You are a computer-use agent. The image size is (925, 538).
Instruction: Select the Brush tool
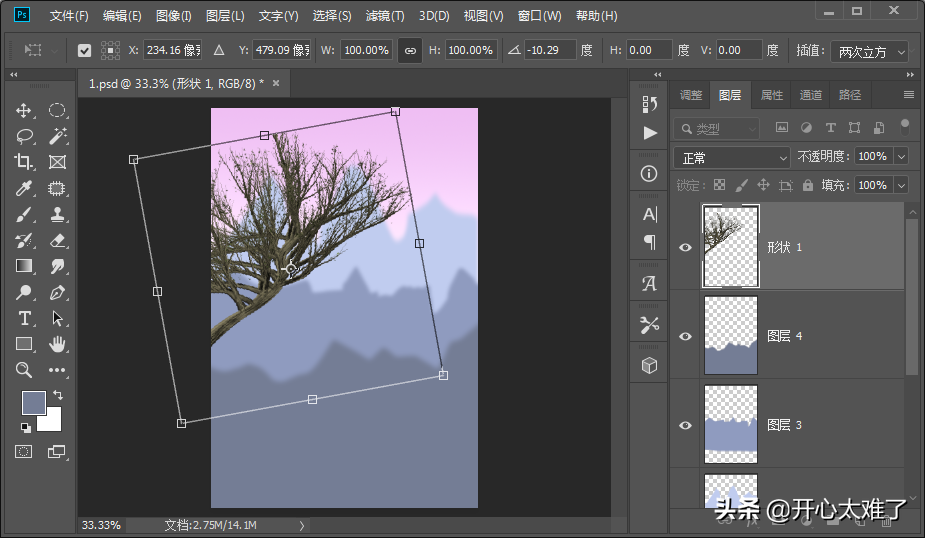pos(24,214)
